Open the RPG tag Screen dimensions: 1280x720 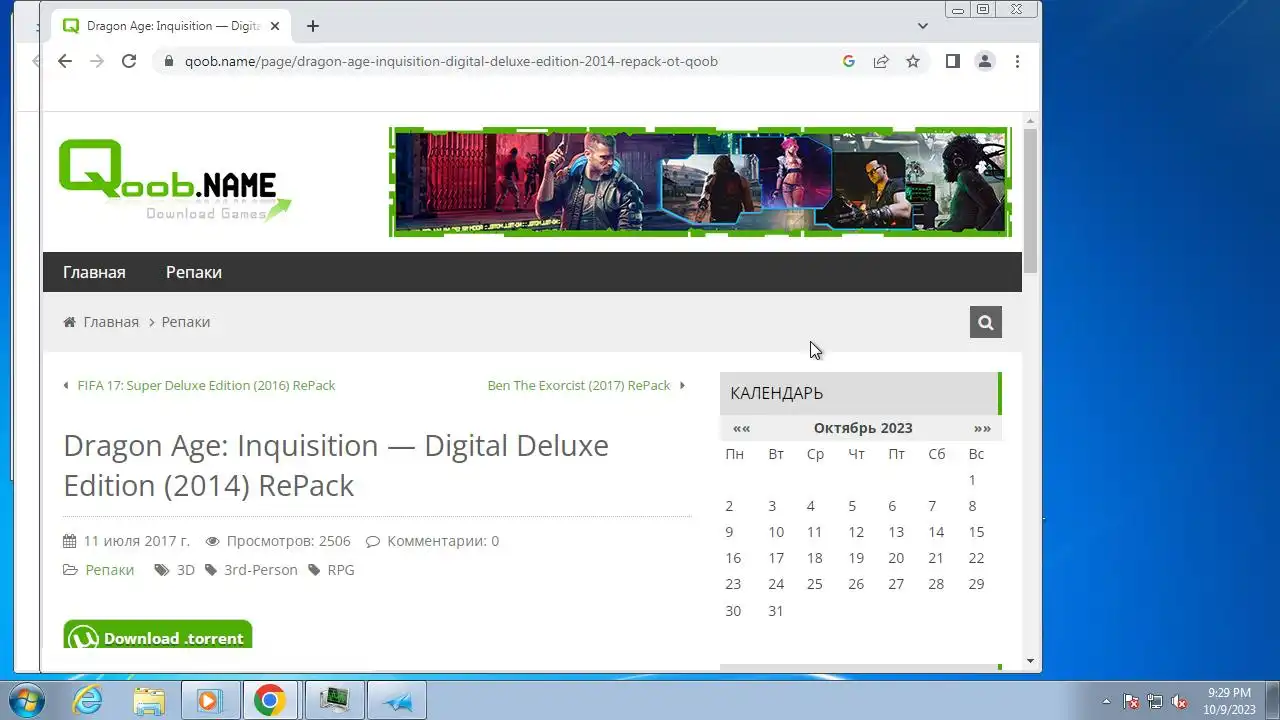pyautogui.click(x=341, y=570)
